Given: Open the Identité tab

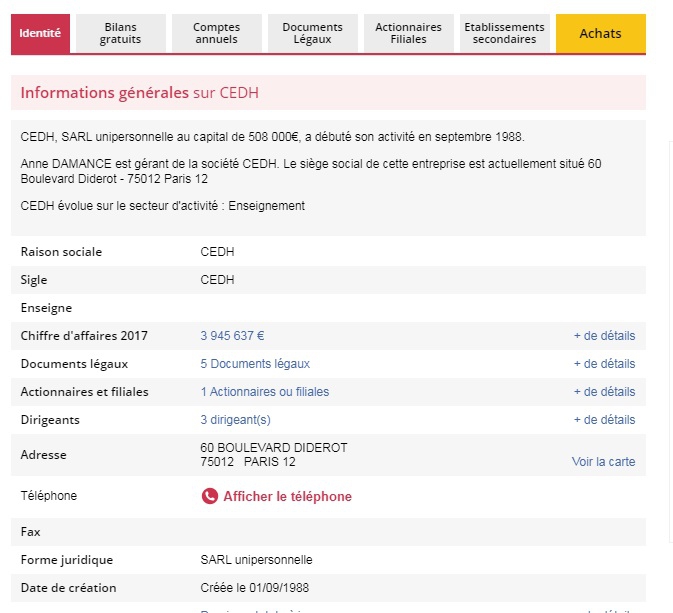Looking at the screenshot, I should click(x=40, y=33).
